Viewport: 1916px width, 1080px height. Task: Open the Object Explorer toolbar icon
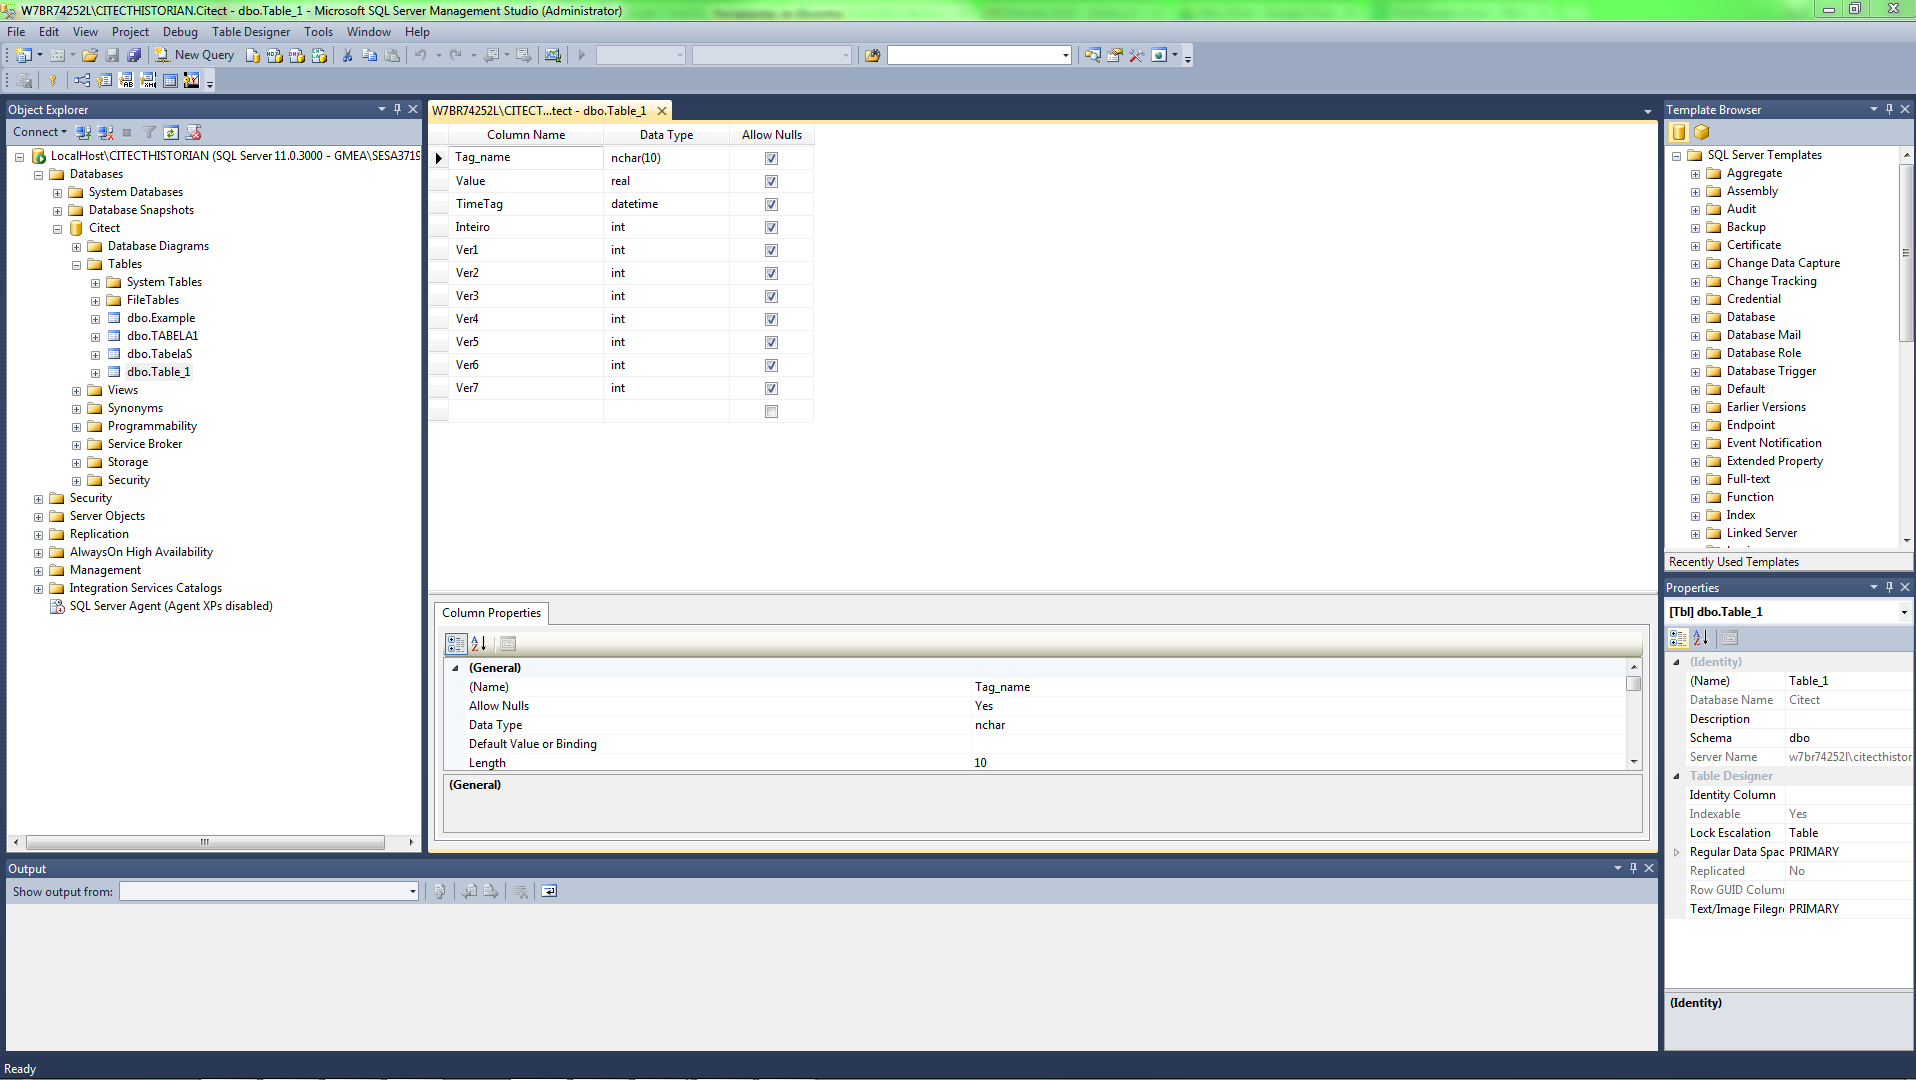(x=1092, y=56)
